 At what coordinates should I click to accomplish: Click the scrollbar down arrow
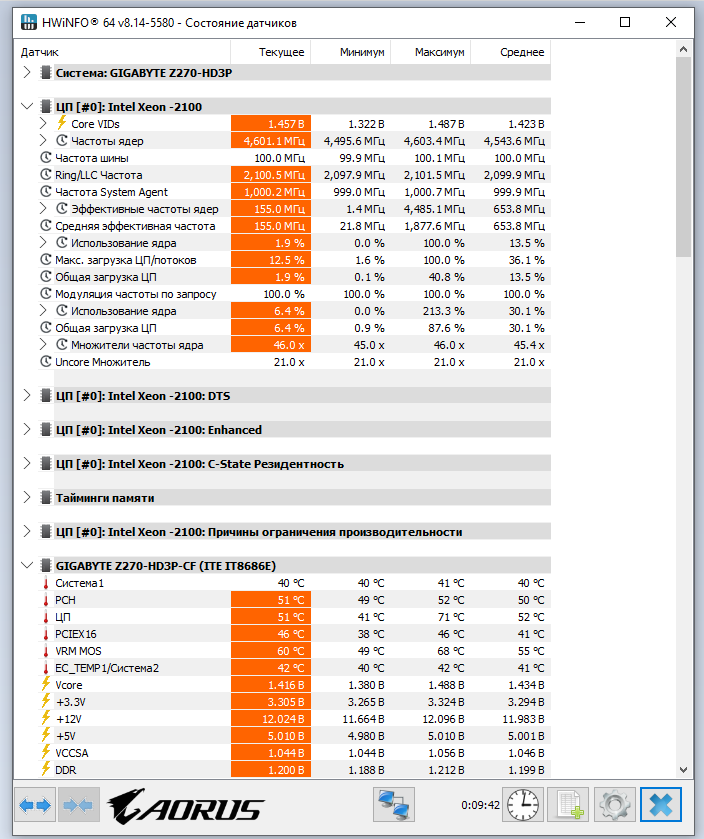pos(683,769)
